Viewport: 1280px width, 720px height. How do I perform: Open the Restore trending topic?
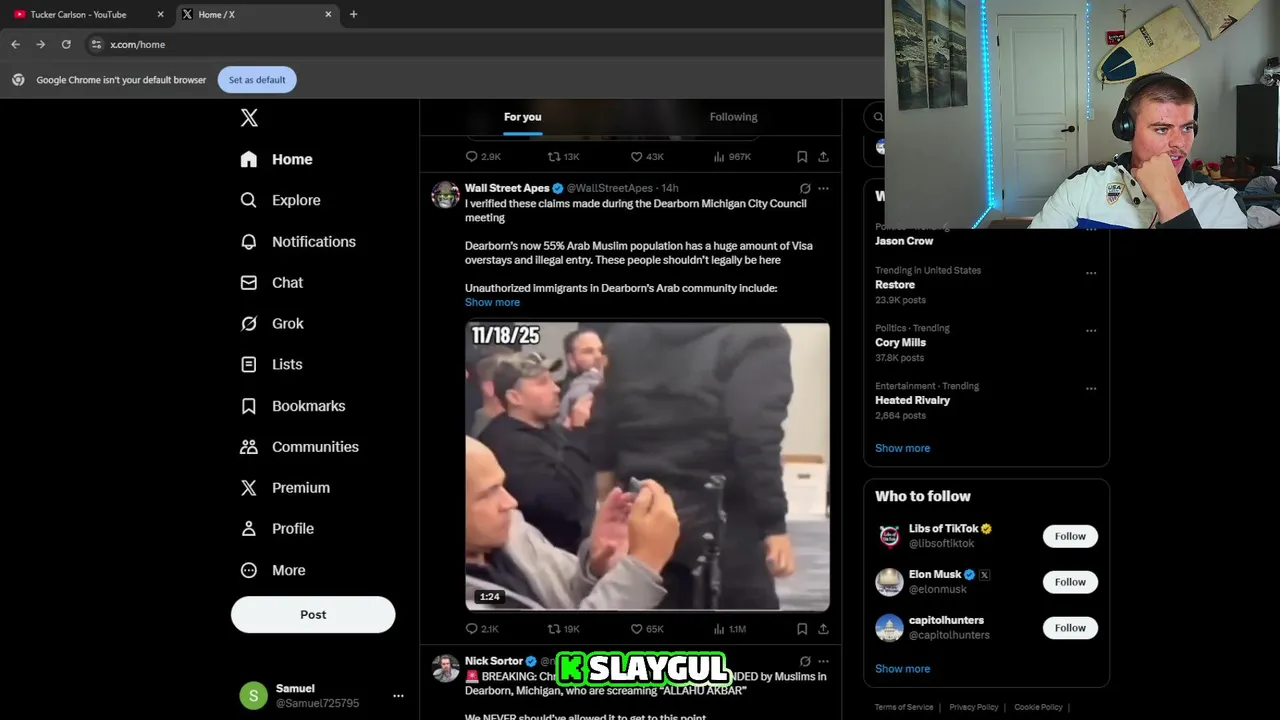tap(895, 285)
